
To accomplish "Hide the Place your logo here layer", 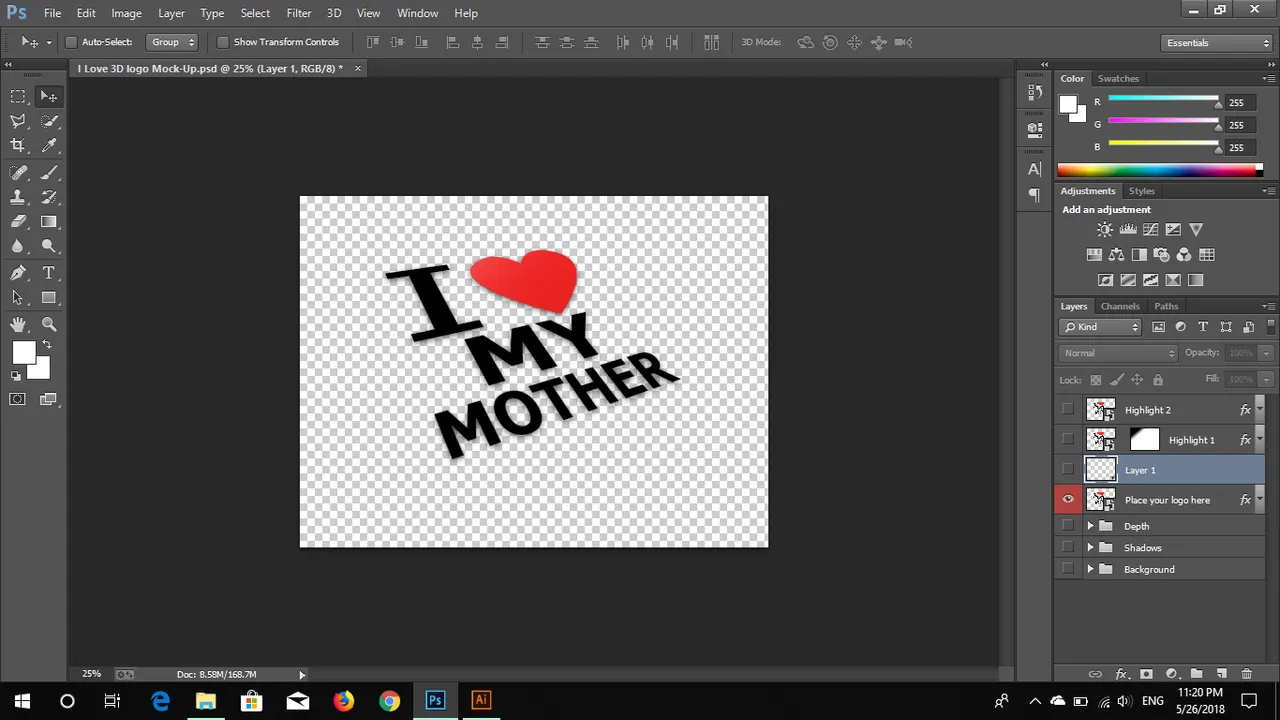I will 1068,499.
